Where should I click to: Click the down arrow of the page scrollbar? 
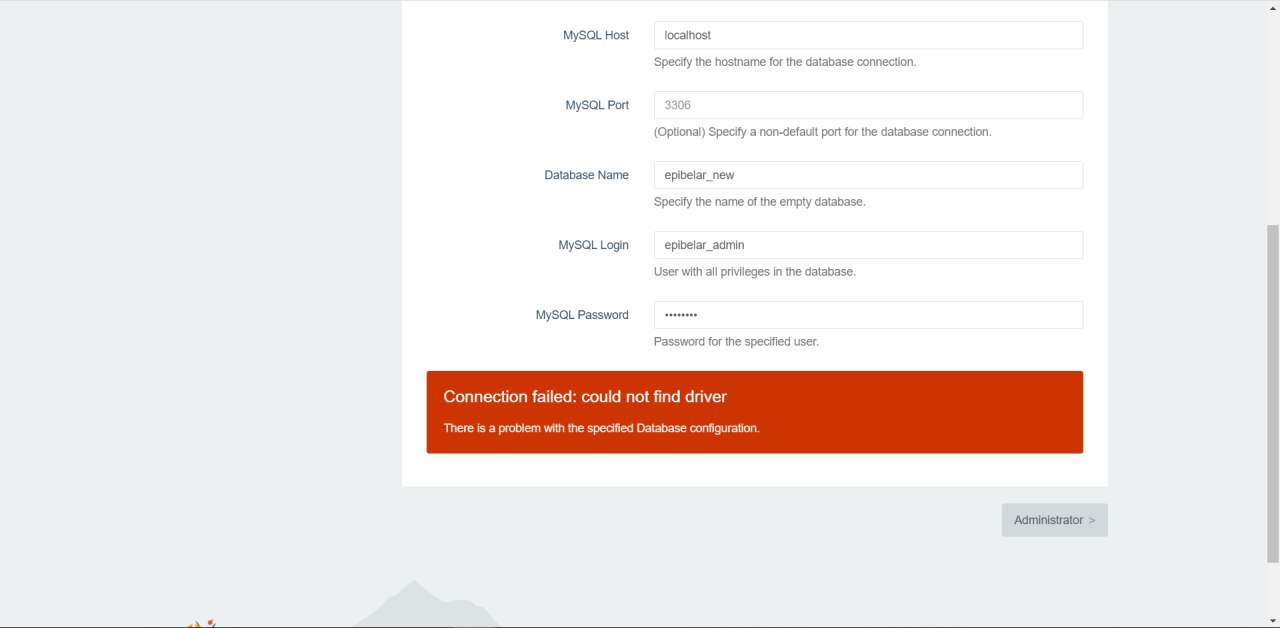(x=1272, y=620)
